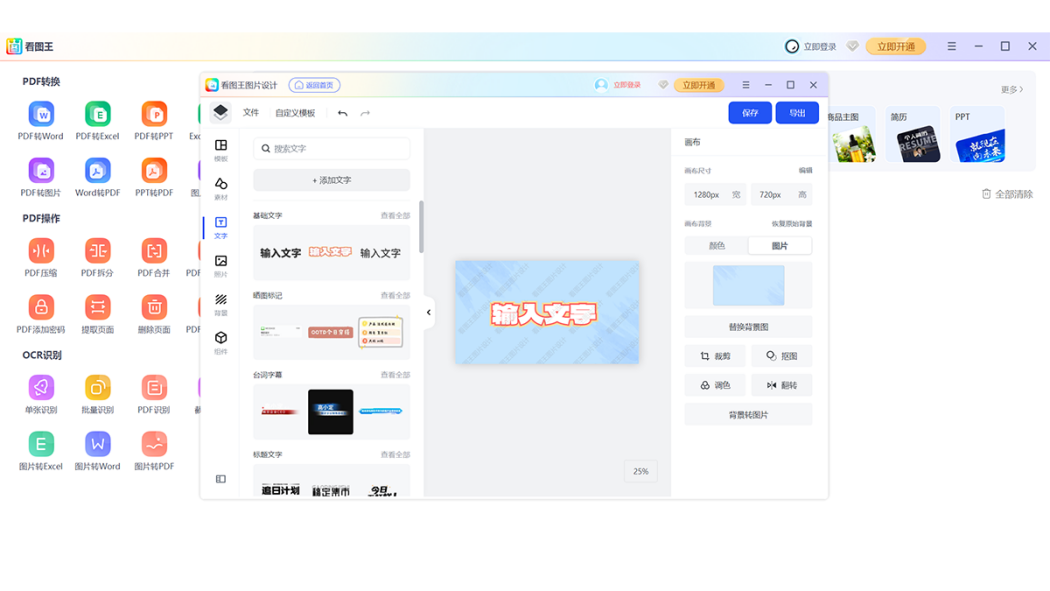Image resolution: width=1050 pixels, height=591 pixels.
Task: Click the blue background image preview
Action: tap(748, 285)
